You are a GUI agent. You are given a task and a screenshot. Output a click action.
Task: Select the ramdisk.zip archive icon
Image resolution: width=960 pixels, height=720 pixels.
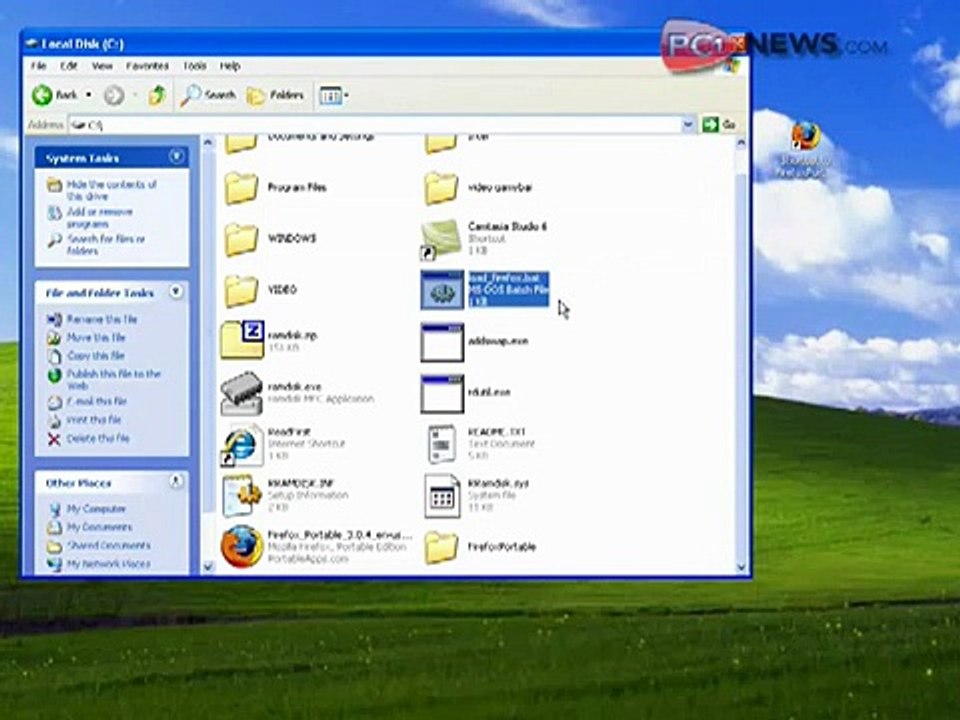(x=242, y=339)
